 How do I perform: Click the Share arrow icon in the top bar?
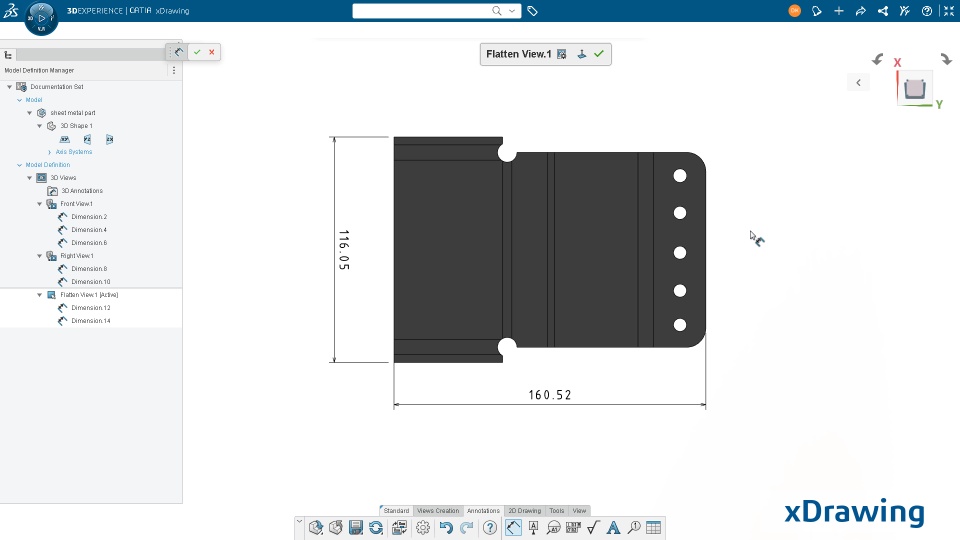(861, 11)
